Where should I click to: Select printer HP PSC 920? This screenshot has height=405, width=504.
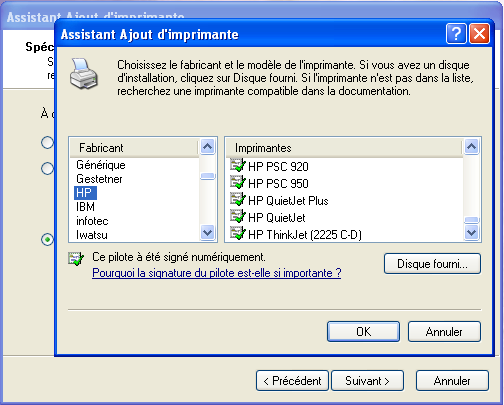278,166
